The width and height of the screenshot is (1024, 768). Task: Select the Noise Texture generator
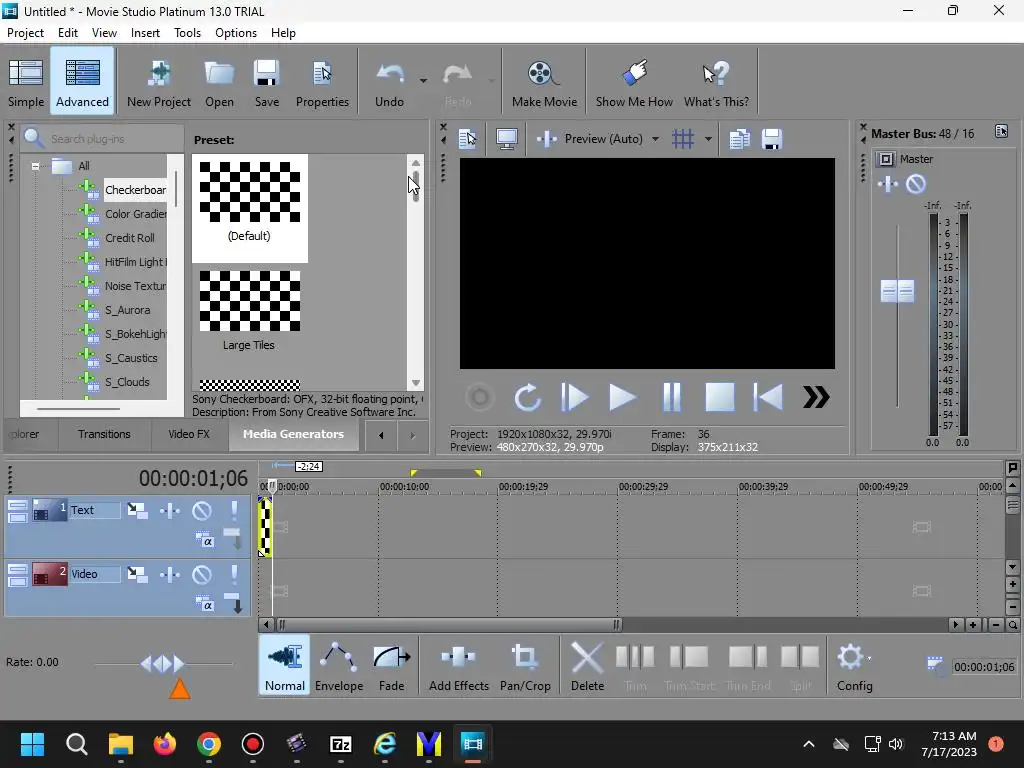135,286
